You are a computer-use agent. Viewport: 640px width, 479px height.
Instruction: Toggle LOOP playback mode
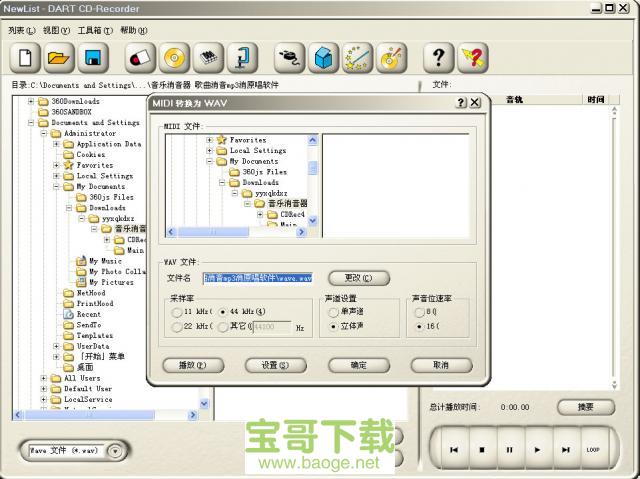point(593,450)
